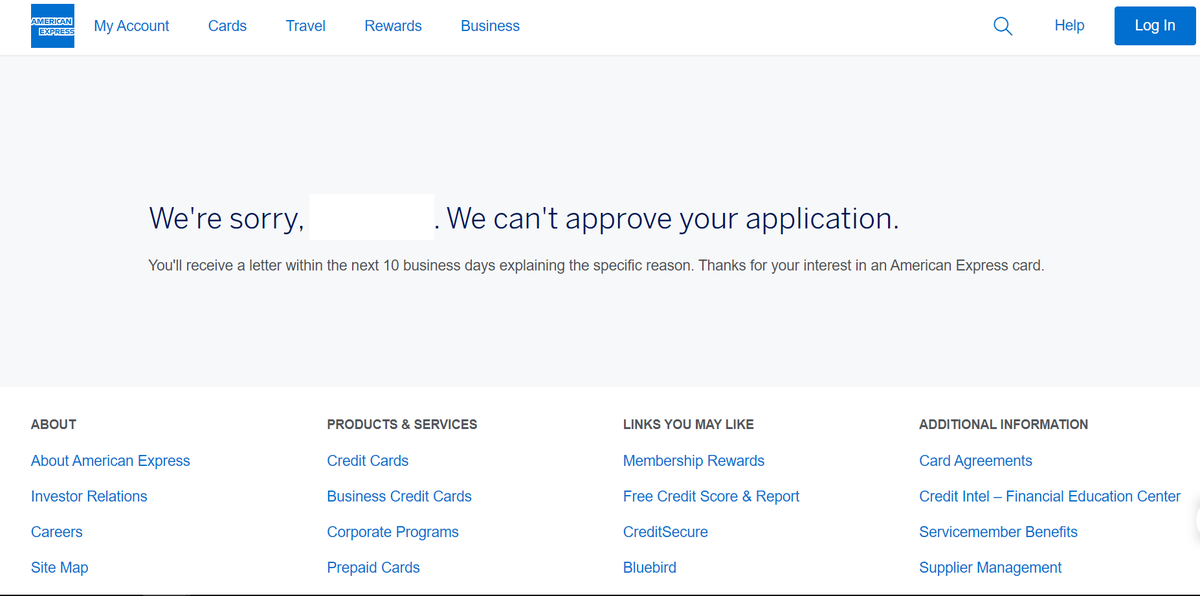Image resolution: width=1200 pixels, height=596 pixels.
Task: Open the Site Map link
Action: pos(60,567)
